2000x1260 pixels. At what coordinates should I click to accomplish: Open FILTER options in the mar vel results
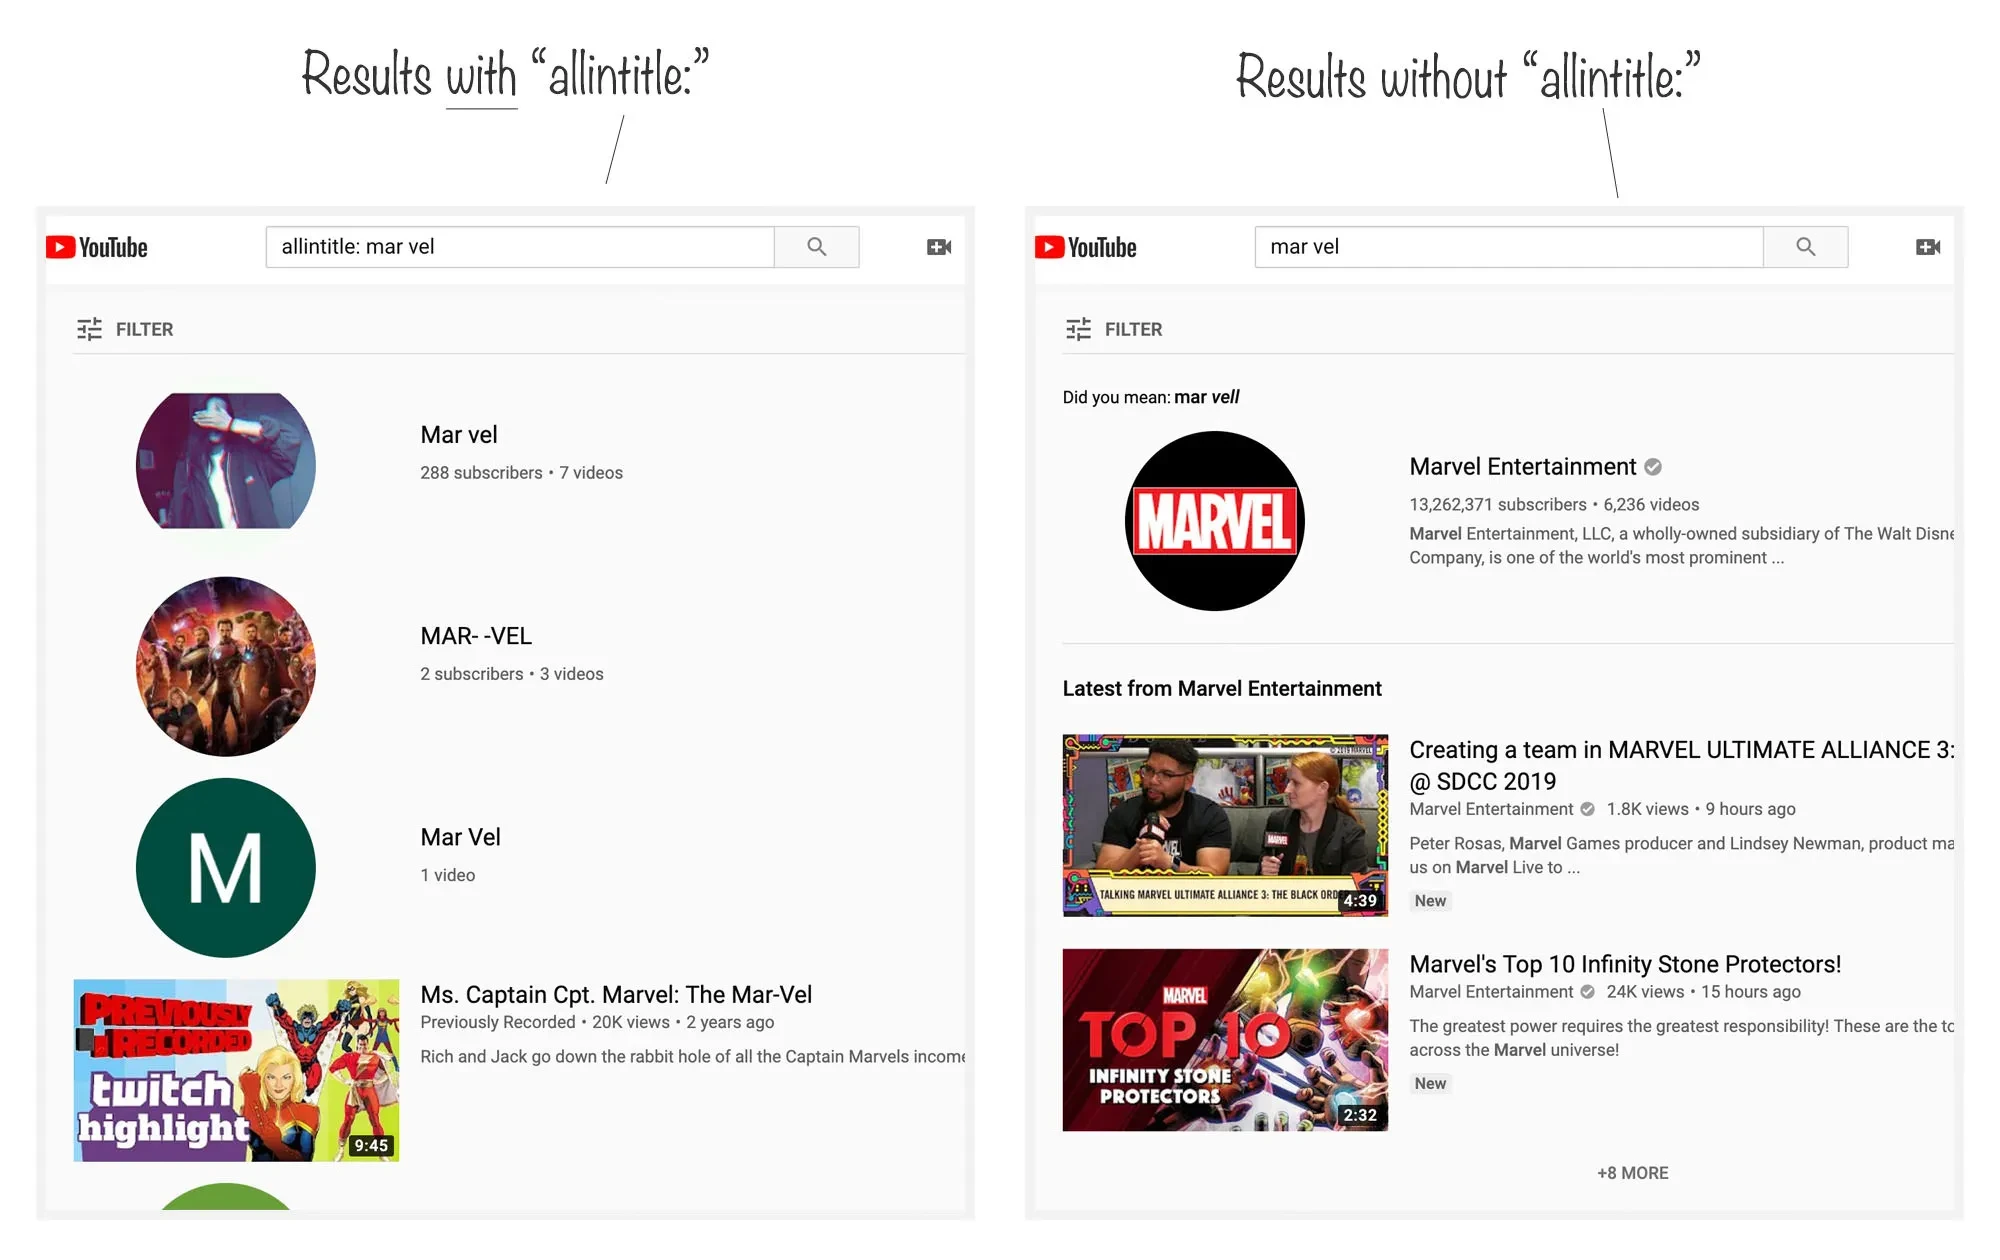click(x=1114, y=329)
